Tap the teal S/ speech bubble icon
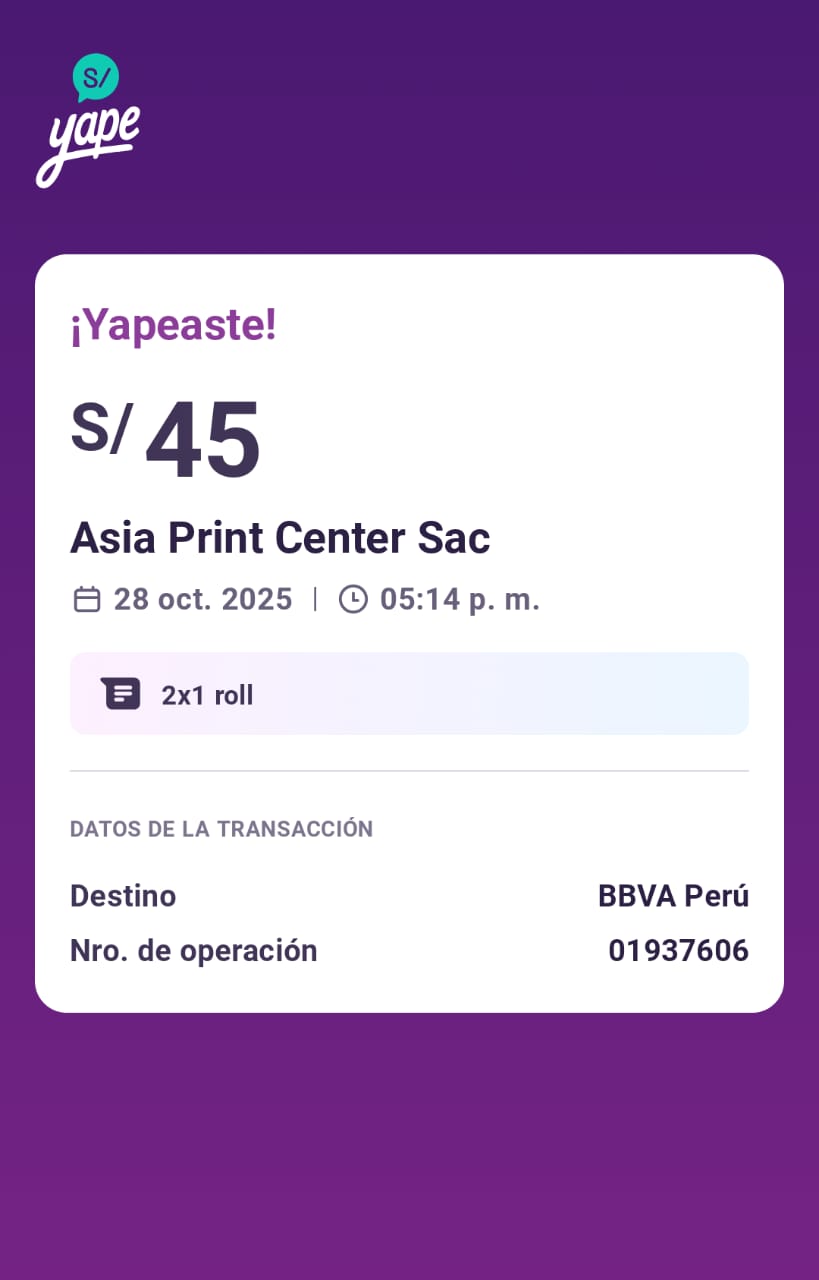Screen dimensions: 819x1280 coord(96,76)
